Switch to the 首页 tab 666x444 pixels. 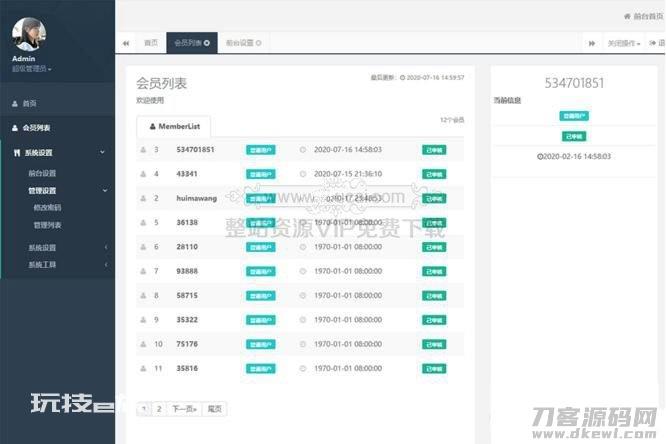151,42
